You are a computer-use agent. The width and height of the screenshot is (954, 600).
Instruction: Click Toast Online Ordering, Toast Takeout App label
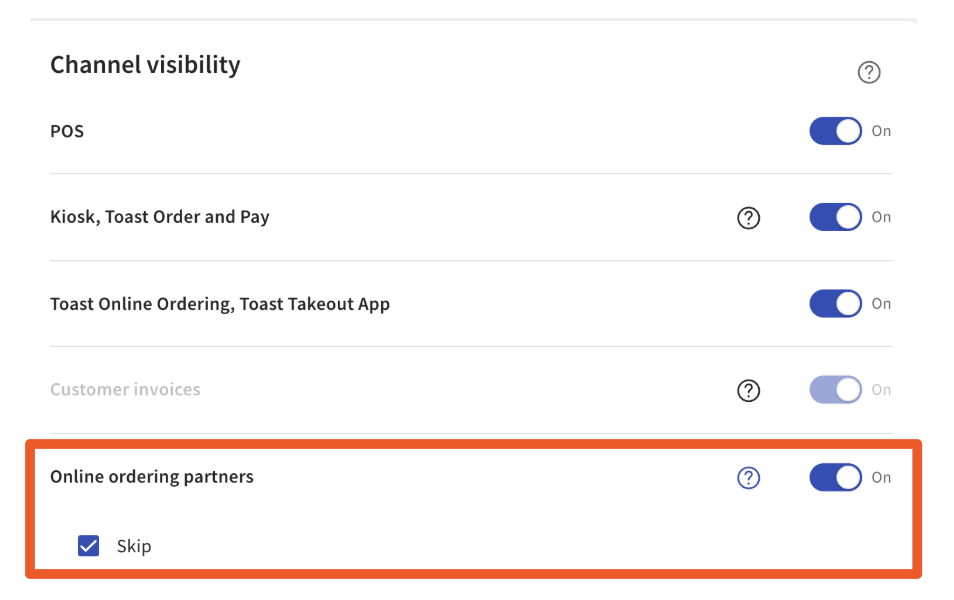[220, 304]
